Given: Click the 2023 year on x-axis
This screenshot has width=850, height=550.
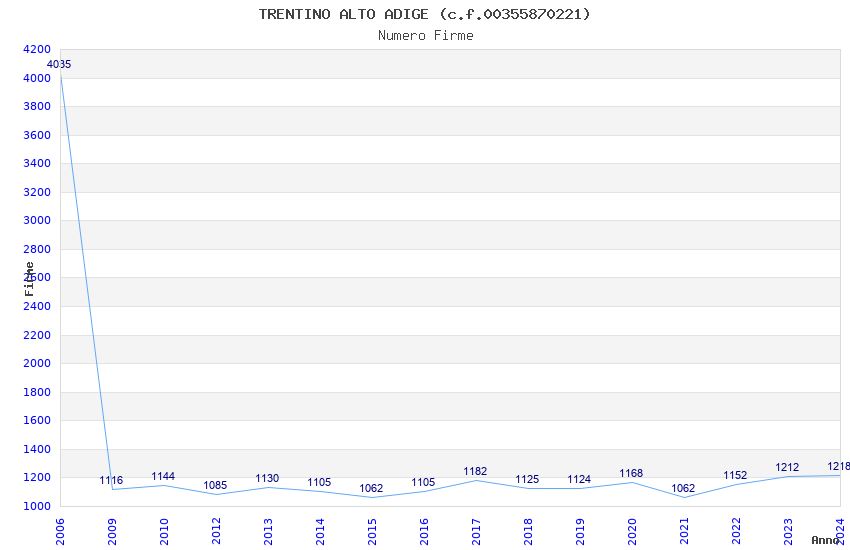Looking at the screenshot, I should point(788,532).
